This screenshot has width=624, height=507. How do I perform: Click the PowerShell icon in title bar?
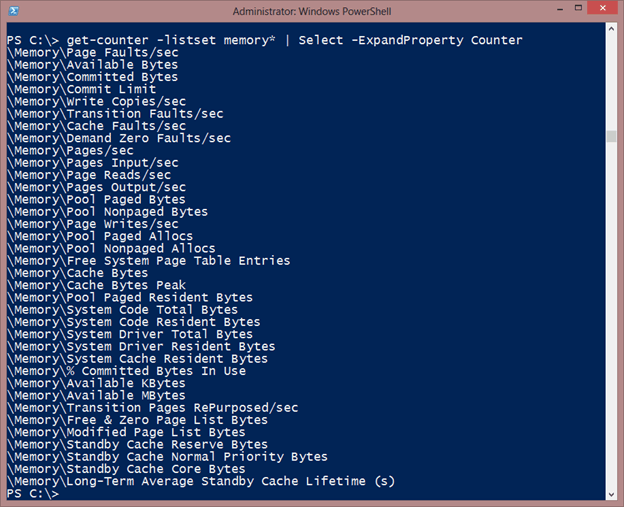[x=13, y=11]
